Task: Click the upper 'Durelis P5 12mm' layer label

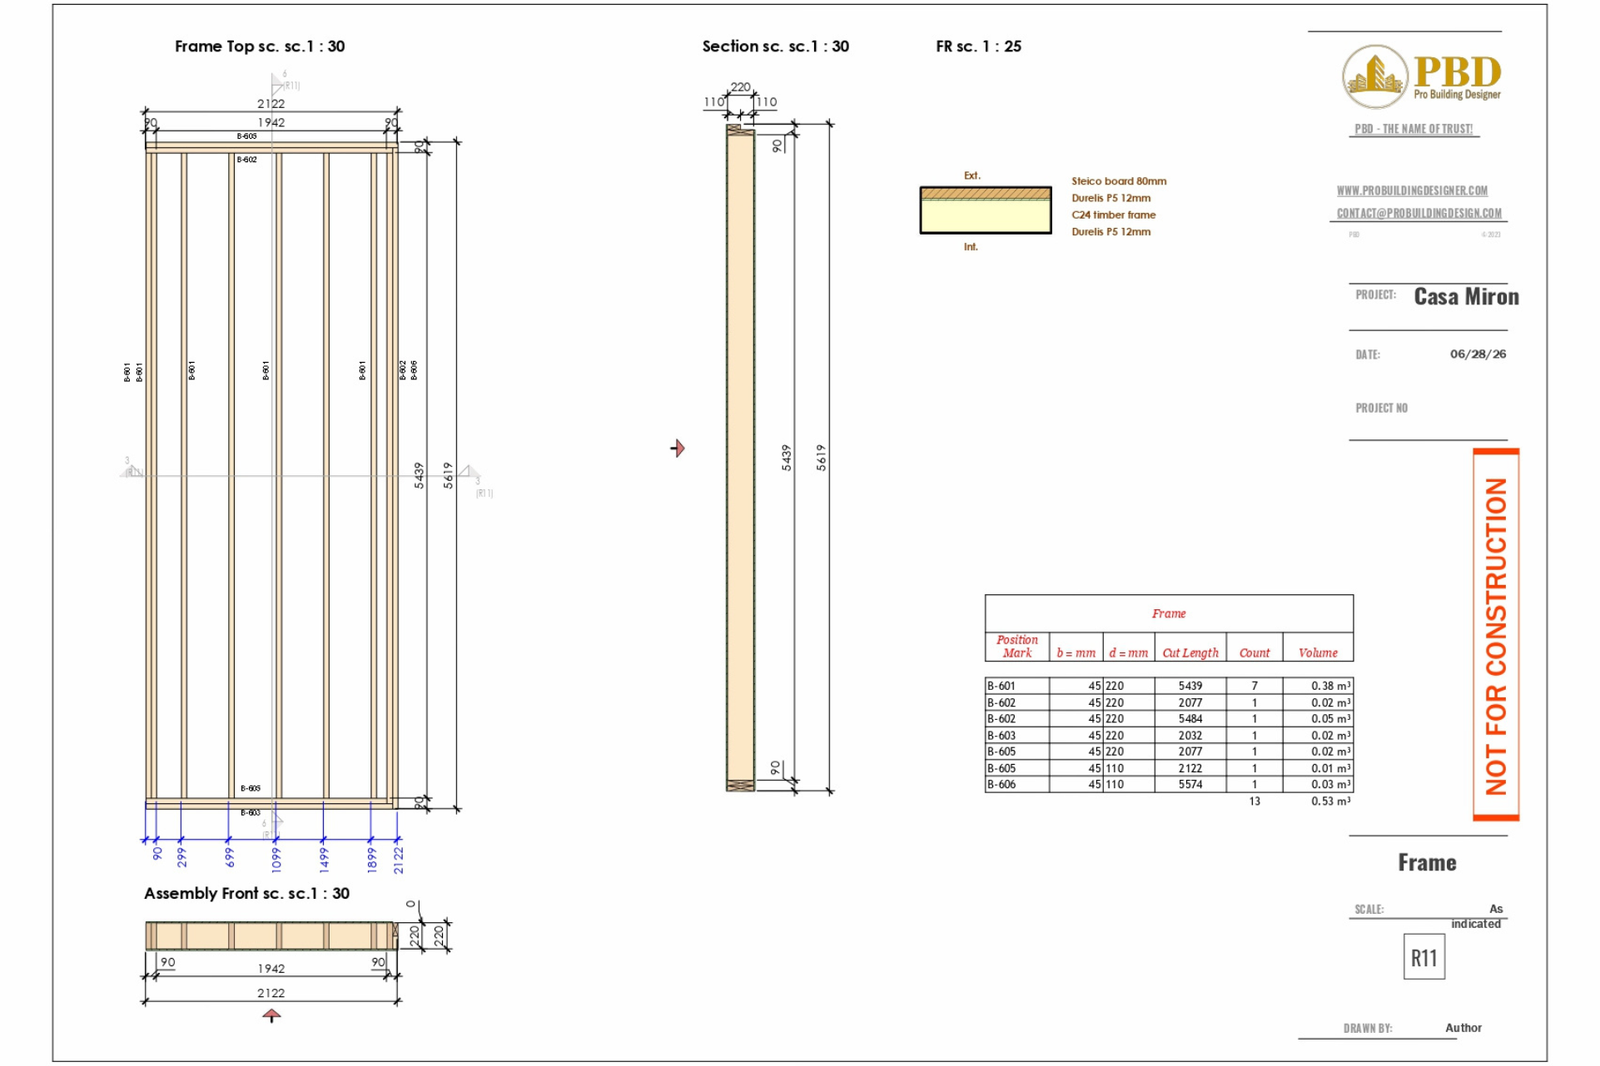Action: [1111, 198]
